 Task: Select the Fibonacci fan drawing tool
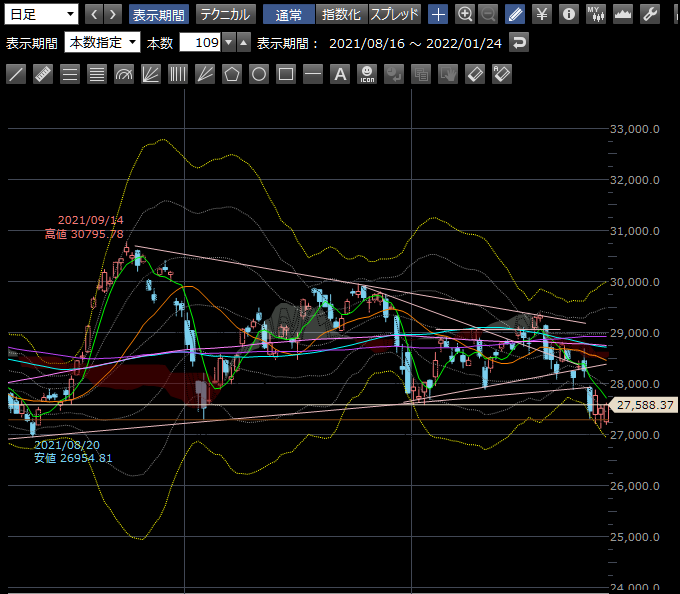point(151,74)
